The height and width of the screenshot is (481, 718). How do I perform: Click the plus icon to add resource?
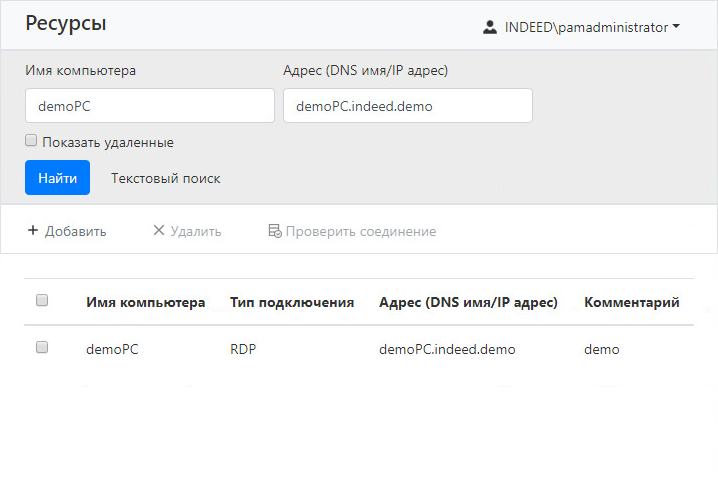point(33,231)
